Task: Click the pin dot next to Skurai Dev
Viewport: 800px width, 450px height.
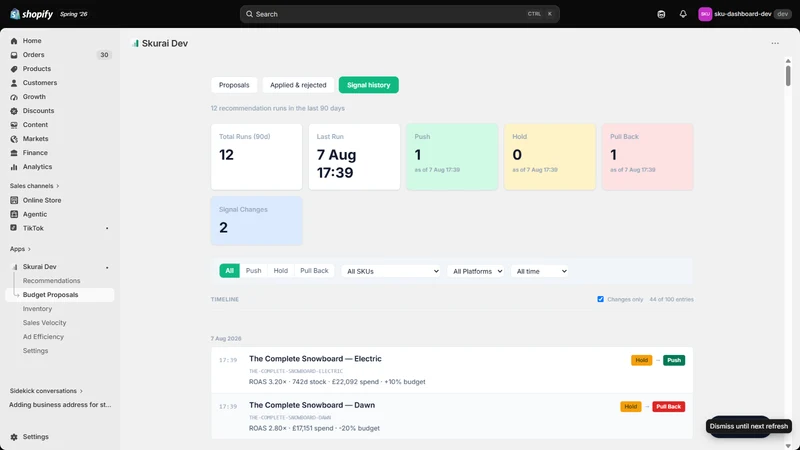Action: [107, 267]
